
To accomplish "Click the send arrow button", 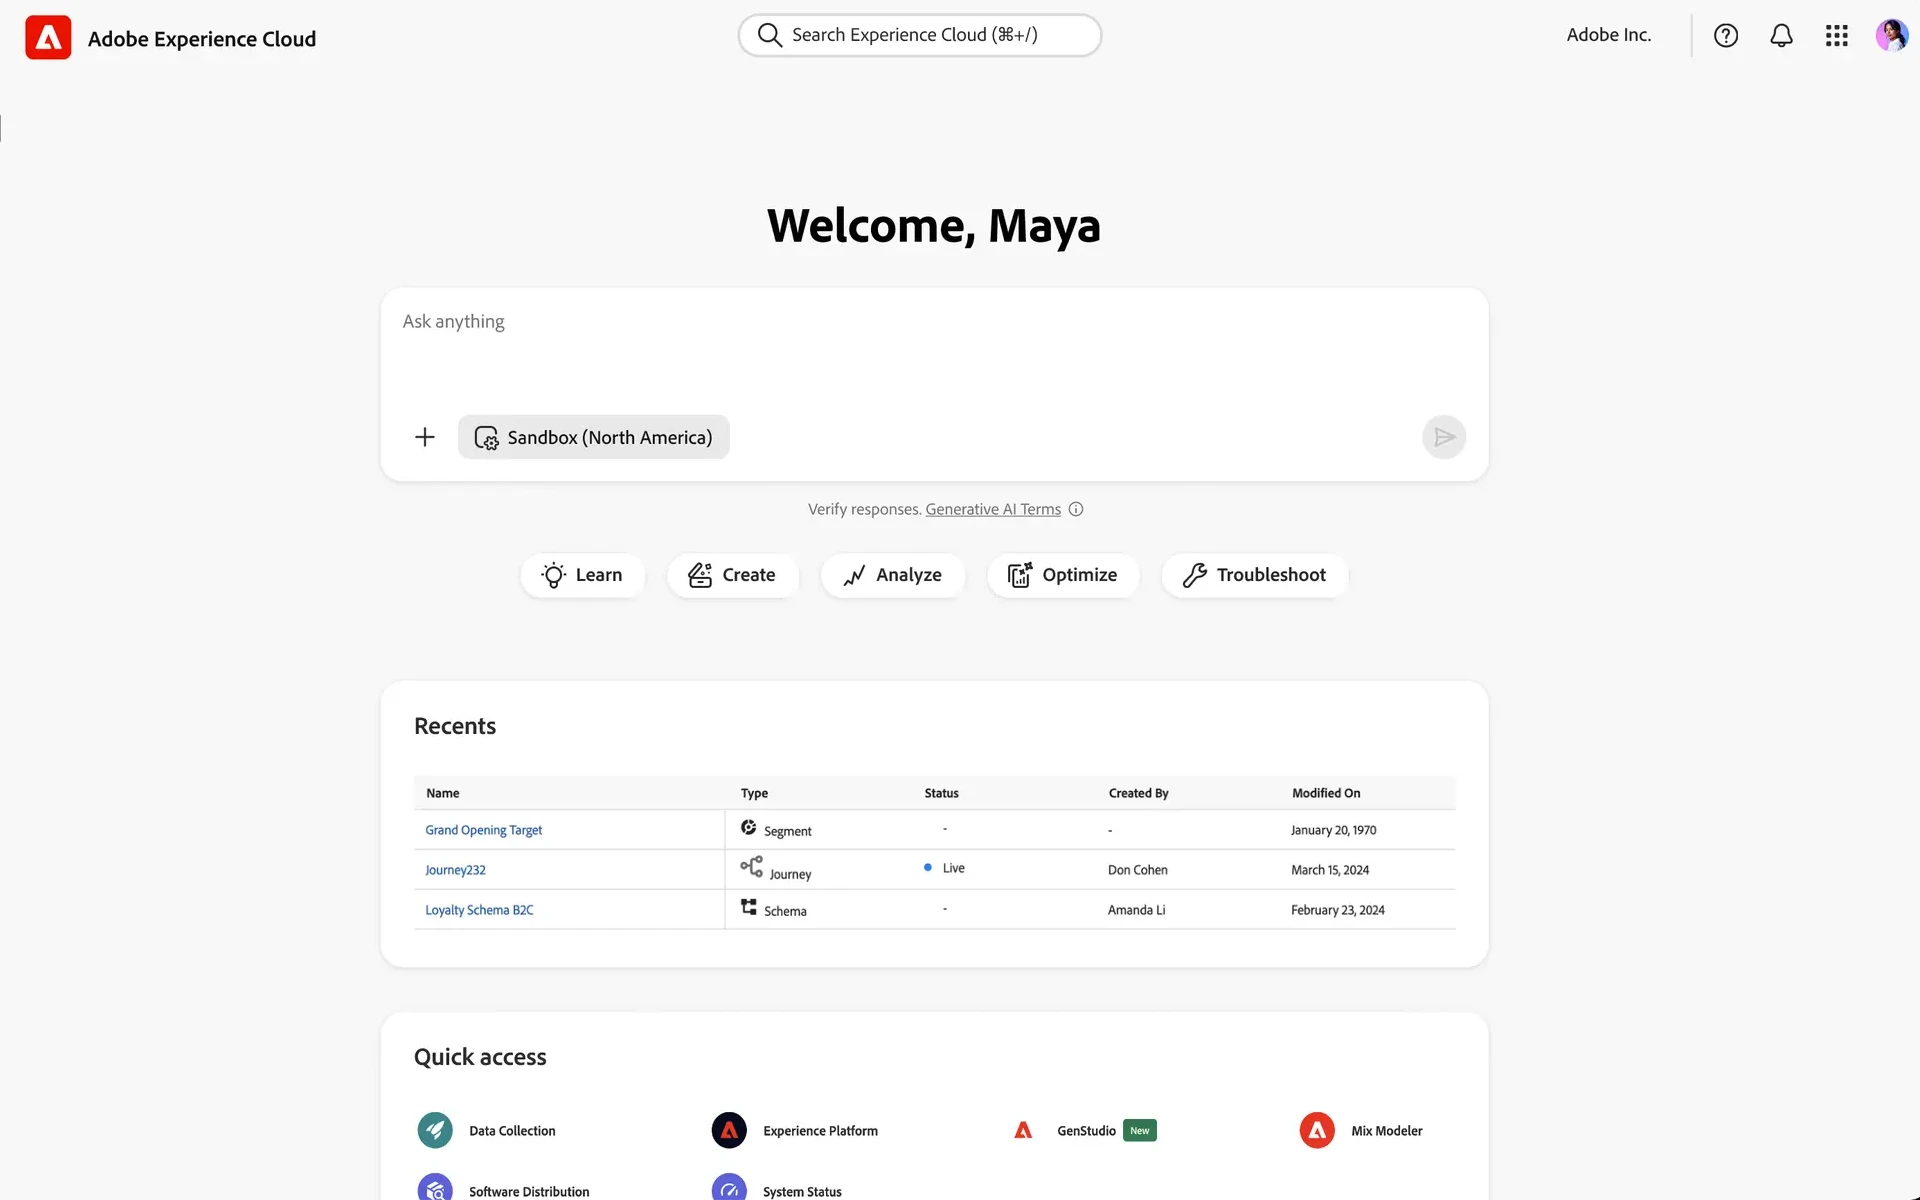I will coord(1444,437).
